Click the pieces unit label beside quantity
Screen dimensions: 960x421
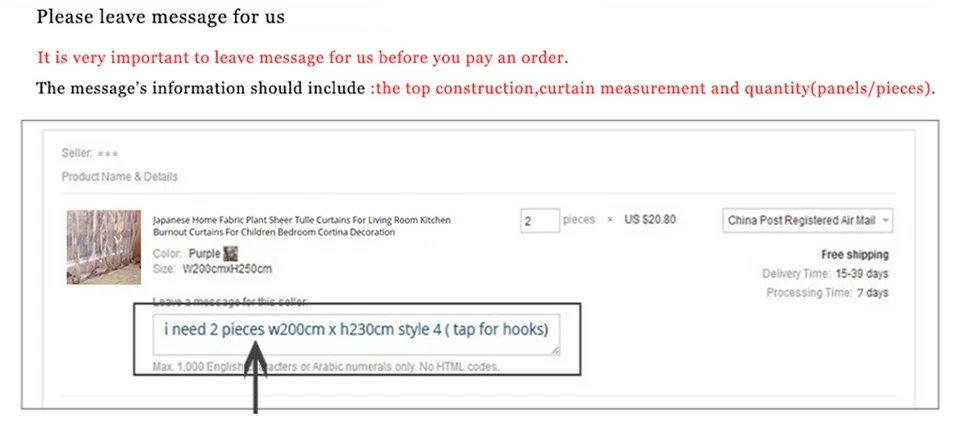(x=579, y=219)
